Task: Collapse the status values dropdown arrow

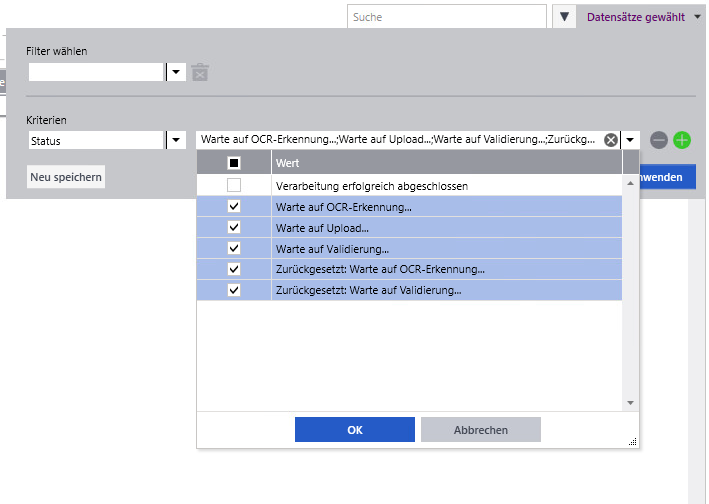Action: point(630,140)
